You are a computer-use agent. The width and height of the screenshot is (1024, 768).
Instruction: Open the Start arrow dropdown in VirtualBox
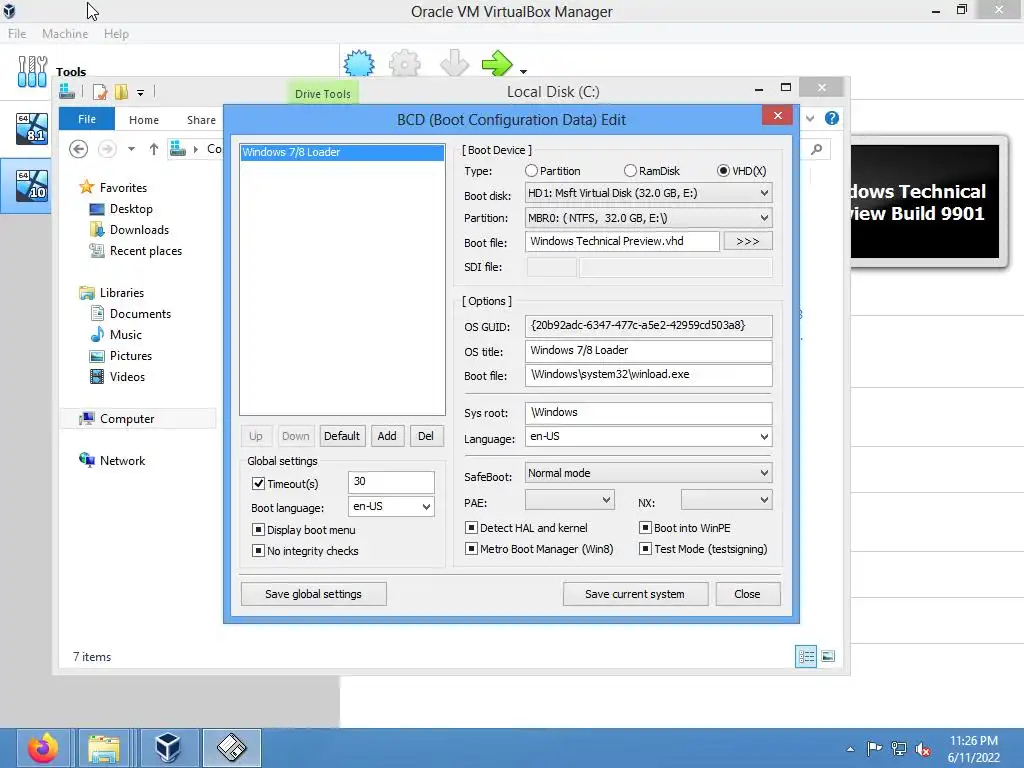coord(524,71)
